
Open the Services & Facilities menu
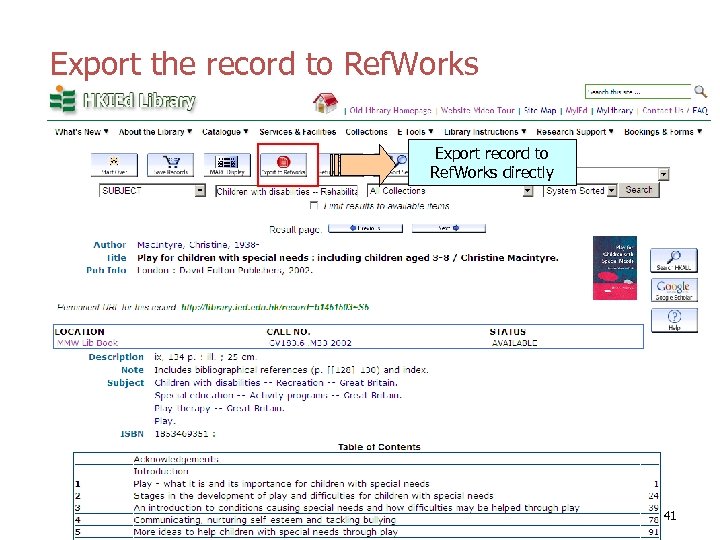298,132
